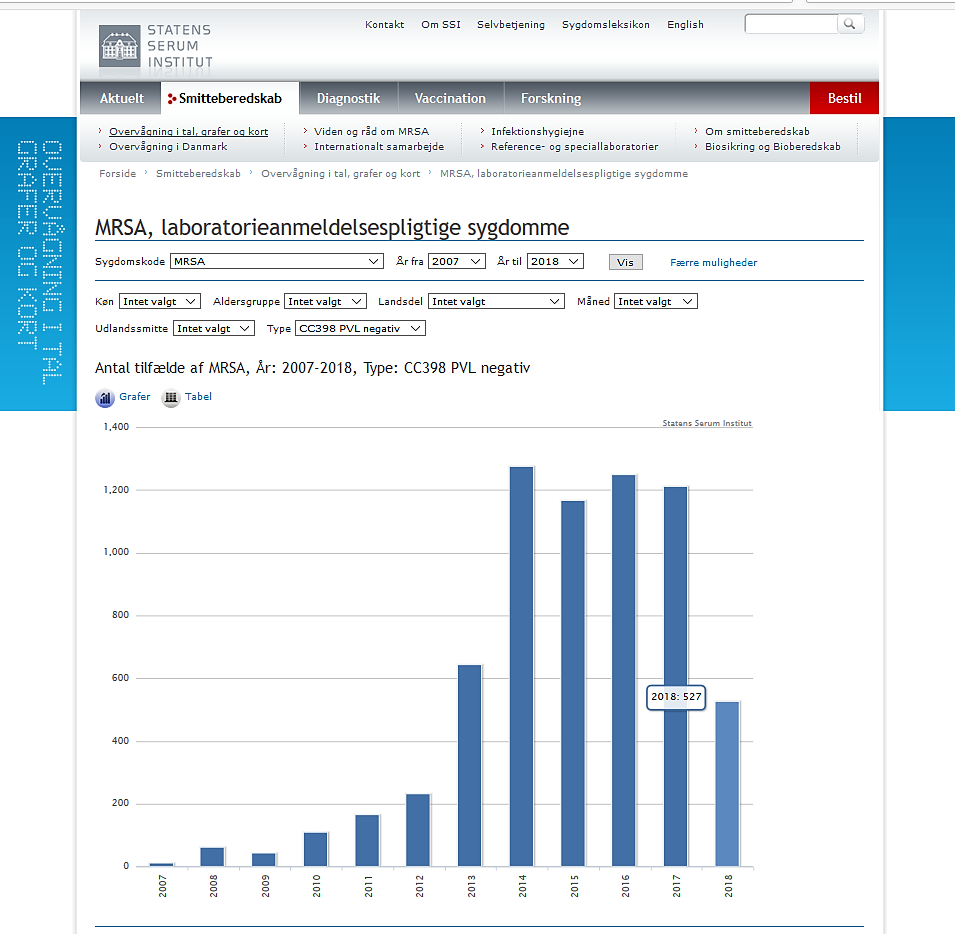Open Biosikring og Bioberedskab link

pos(772,147)
